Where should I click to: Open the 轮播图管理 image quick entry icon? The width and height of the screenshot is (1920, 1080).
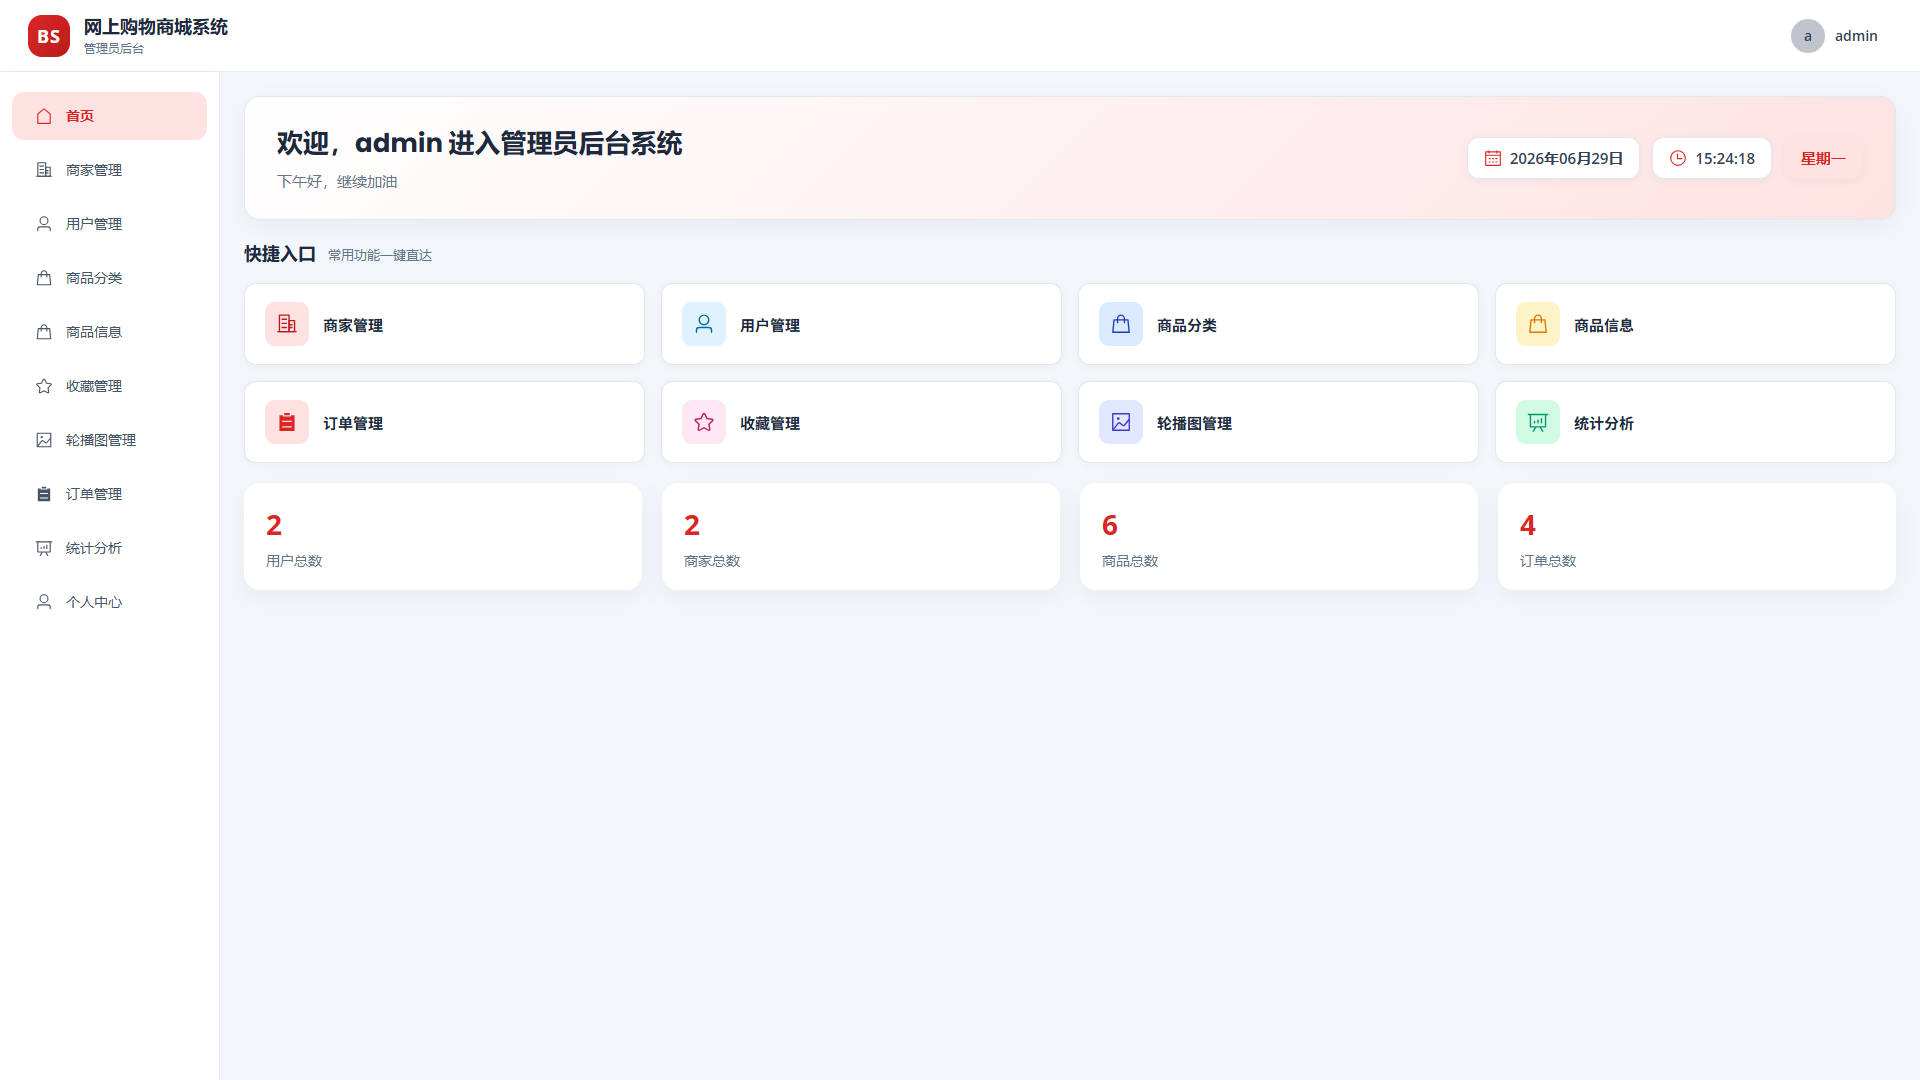pyautogui.click(x=1121, y=422)
